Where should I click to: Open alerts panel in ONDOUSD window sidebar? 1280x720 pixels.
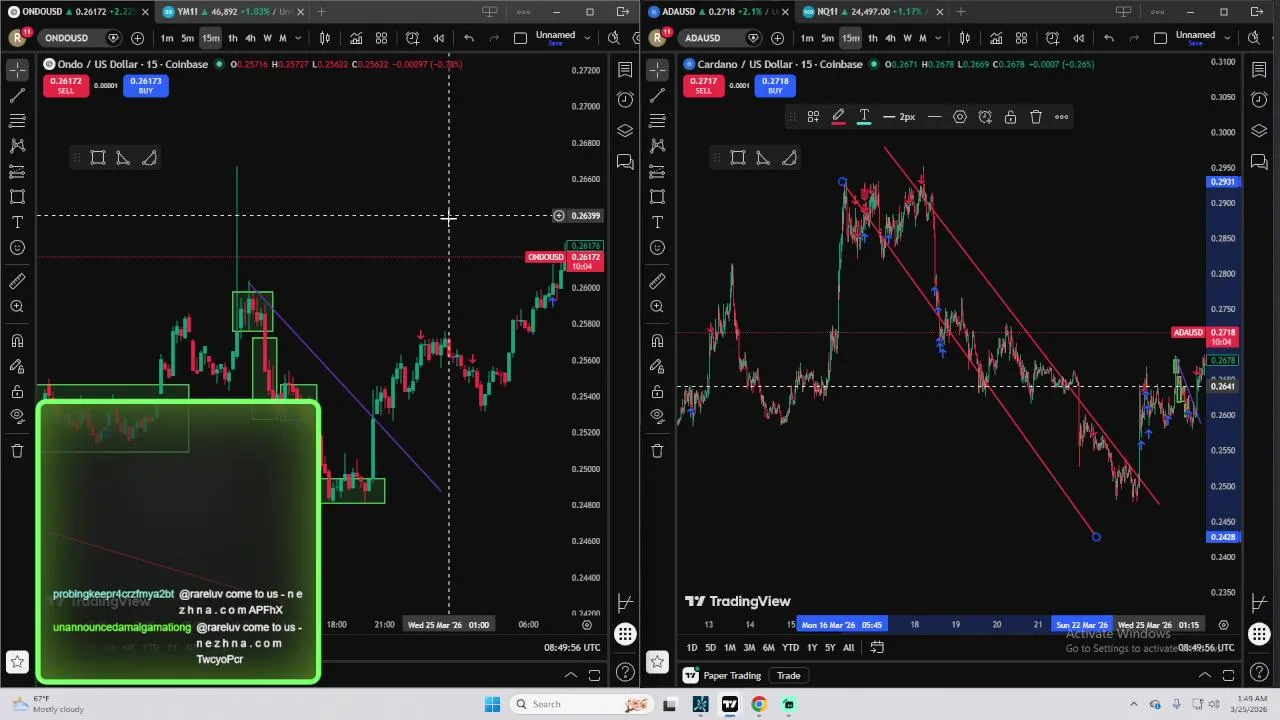[625, 100]
